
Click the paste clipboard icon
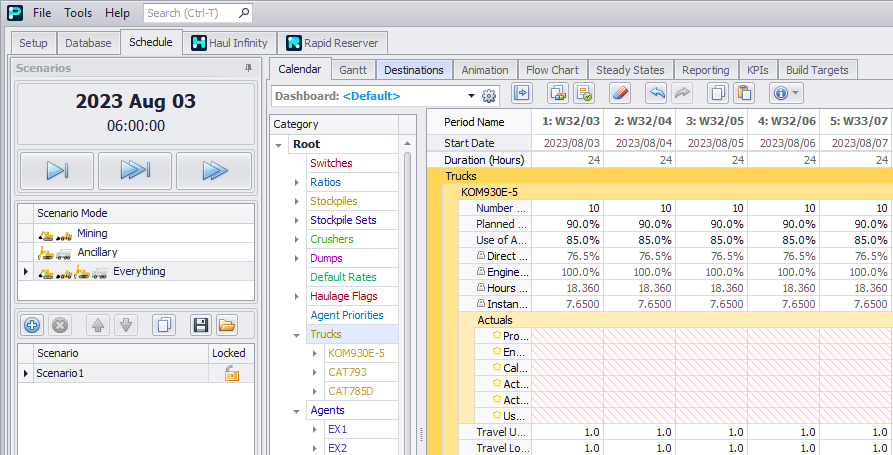coord(743,94)
